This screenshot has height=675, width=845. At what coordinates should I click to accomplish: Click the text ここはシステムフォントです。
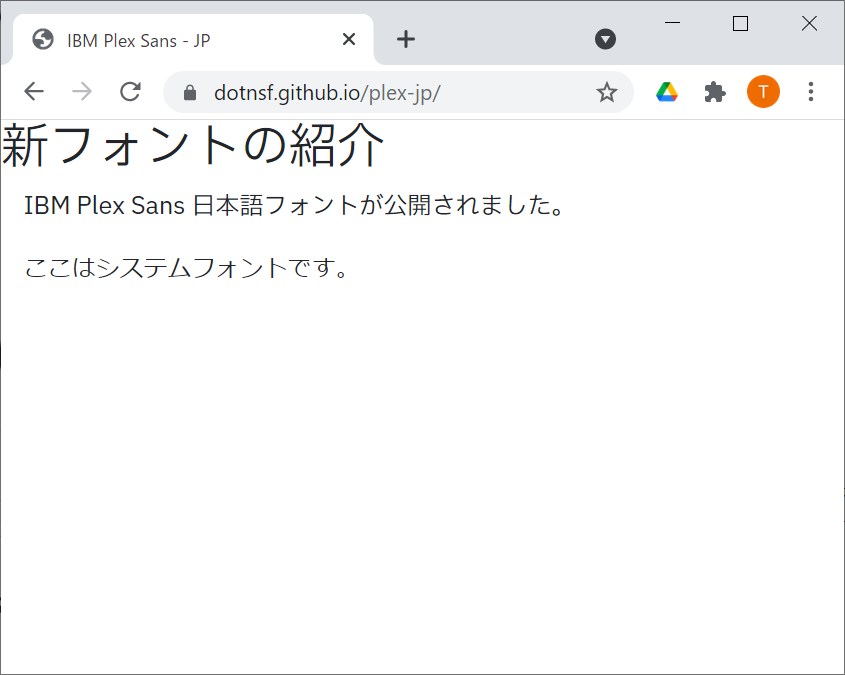186,268
